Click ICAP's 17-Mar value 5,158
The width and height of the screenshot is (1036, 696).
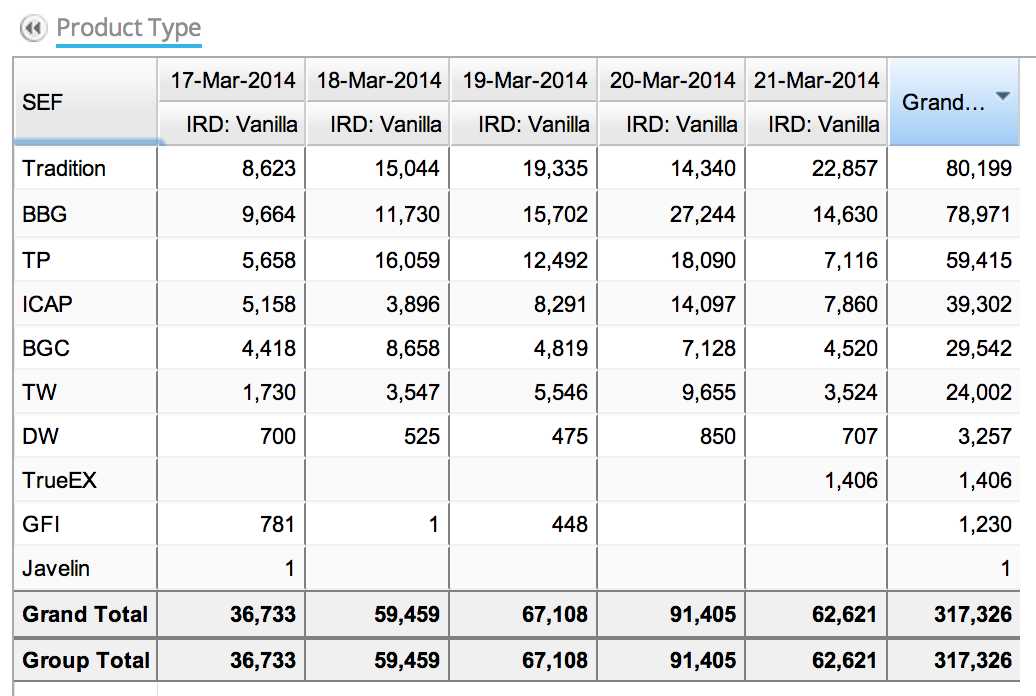[268, 304]
